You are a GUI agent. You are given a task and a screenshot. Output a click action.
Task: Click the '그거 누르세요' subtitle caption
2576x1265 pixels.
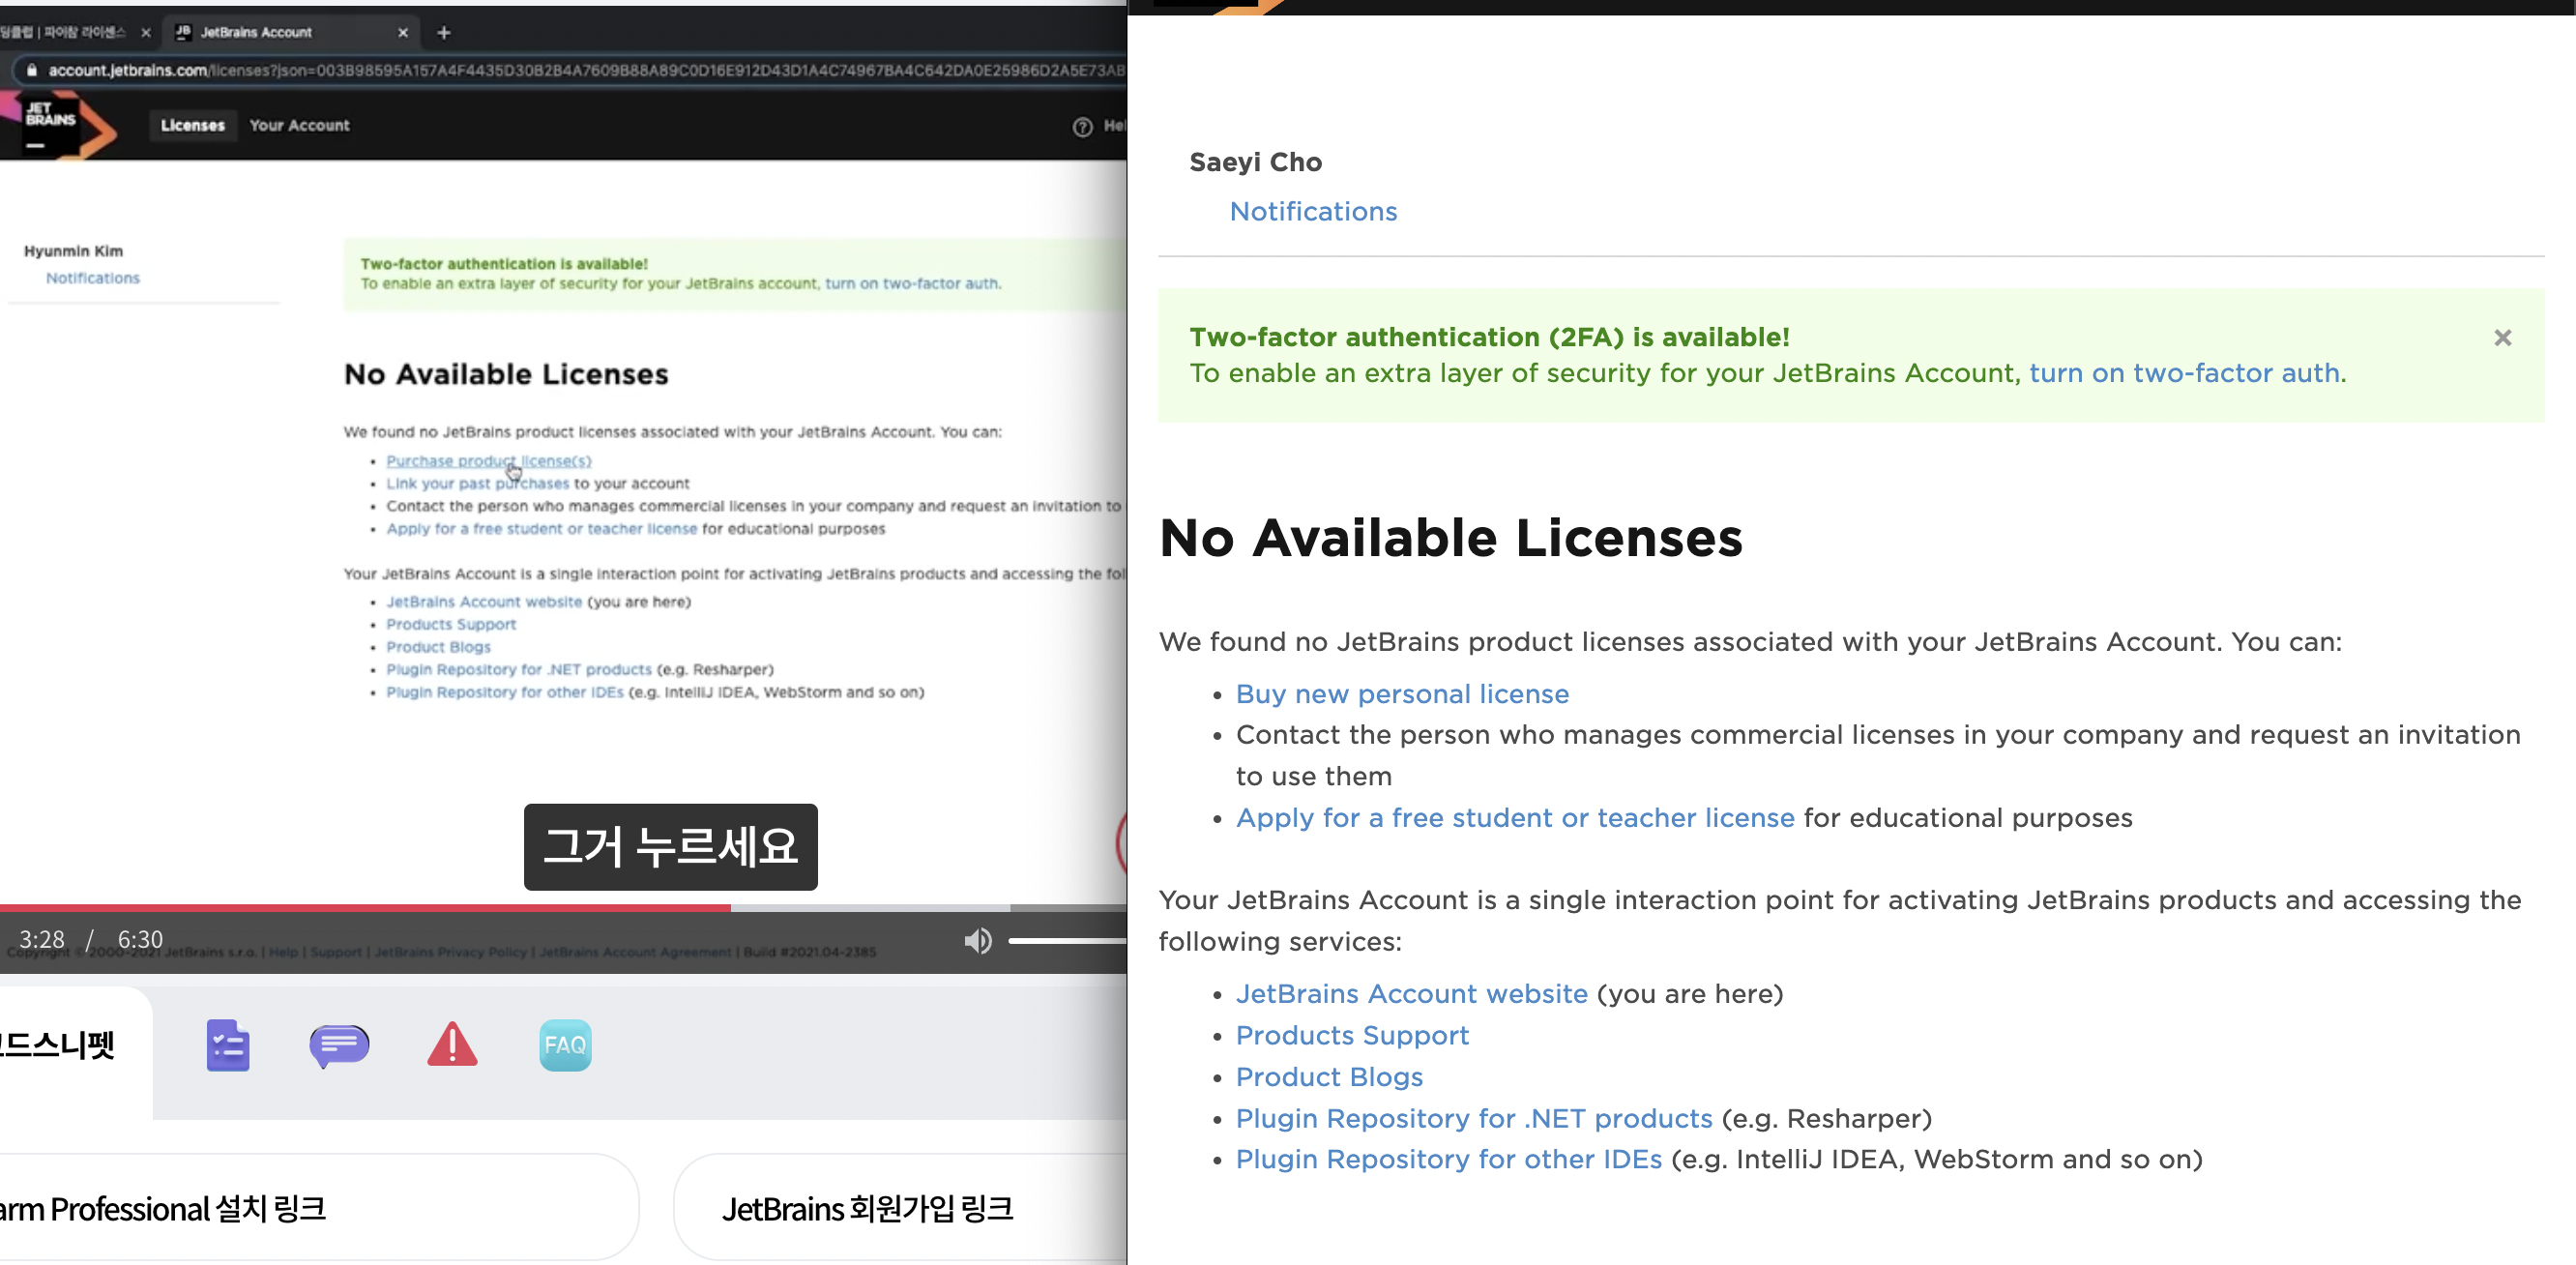point(670,847)
